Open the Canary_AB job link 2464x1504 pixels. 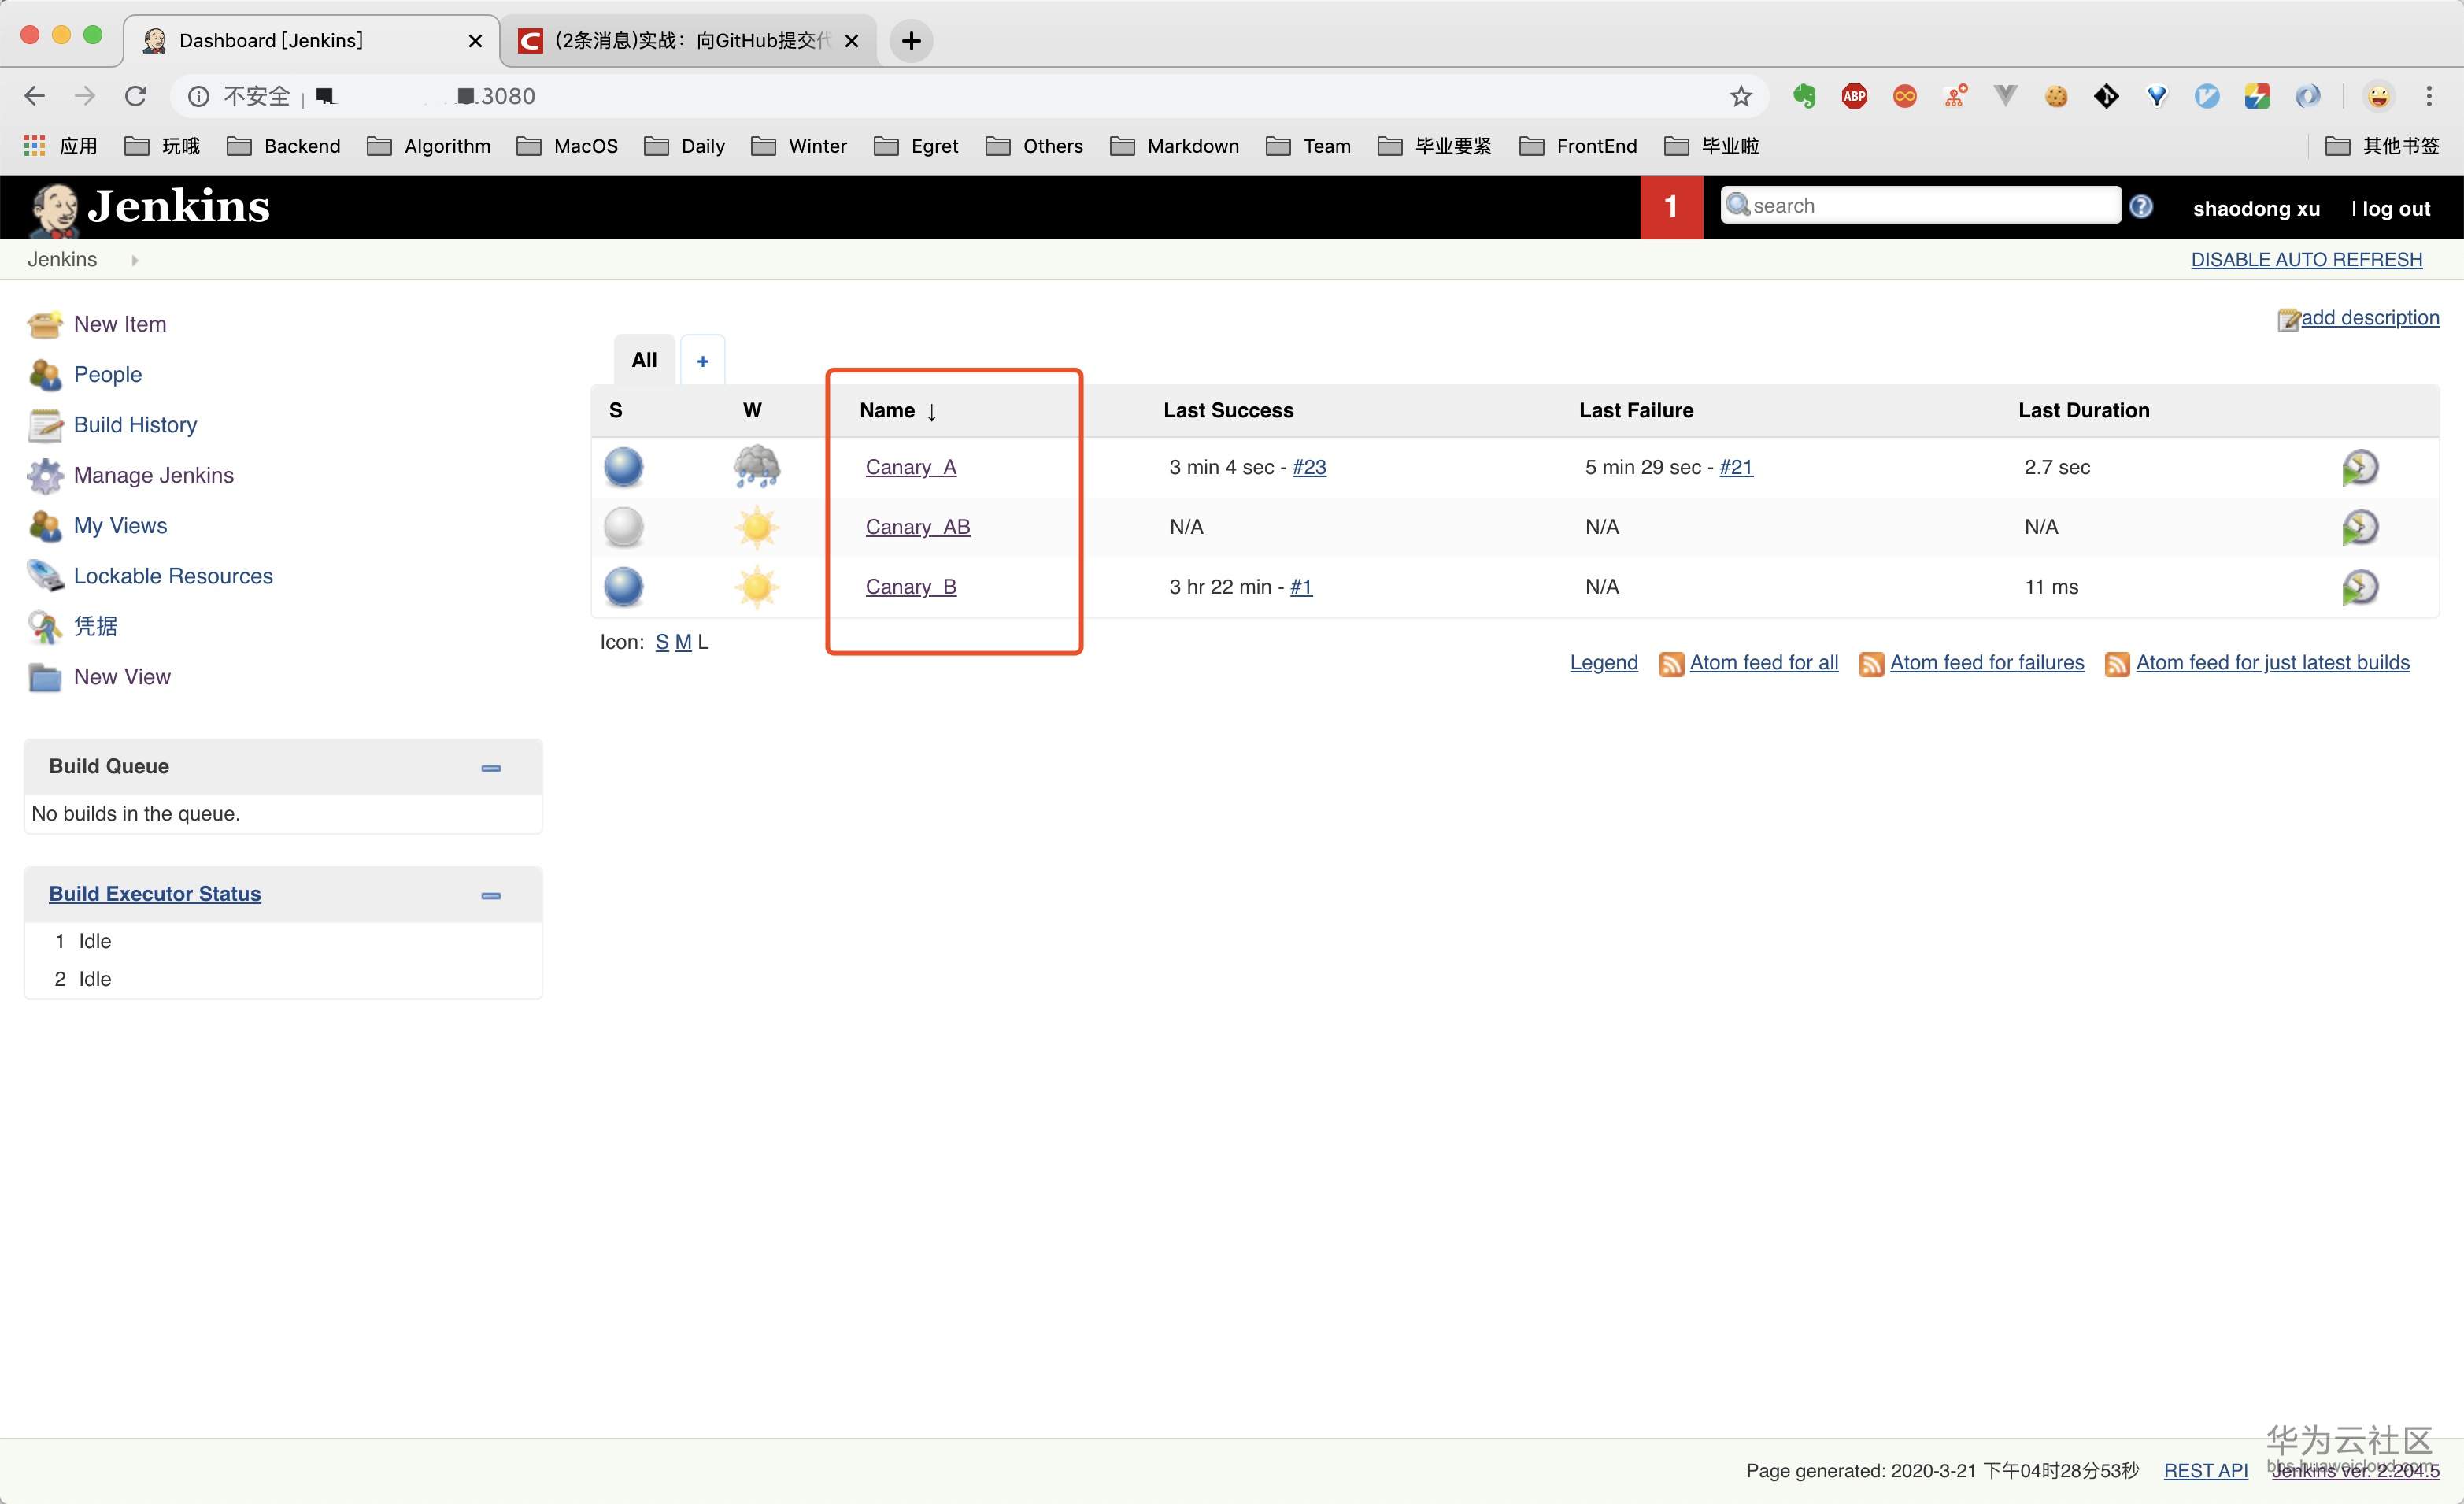click(917, 527)
